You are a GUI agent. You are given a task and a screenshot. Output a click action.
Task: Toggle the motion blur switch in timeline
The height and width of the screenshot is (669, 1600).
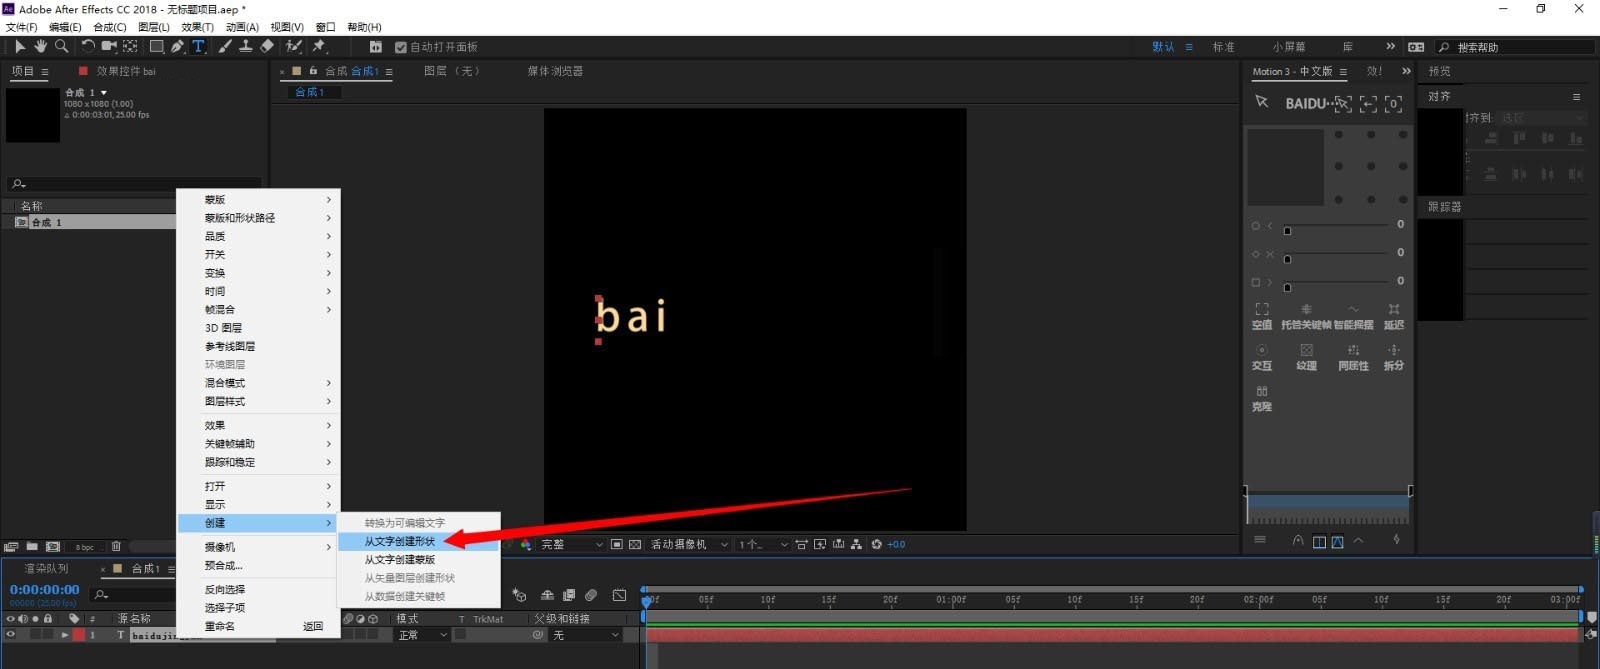[x=591, y=595]
